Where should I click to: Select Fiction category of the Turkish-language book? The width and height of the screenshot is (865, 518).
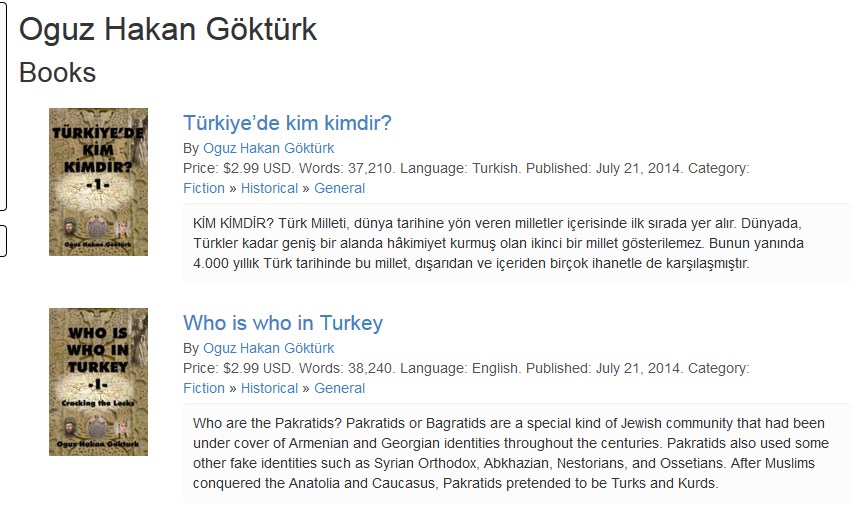(x=204, y=188)
